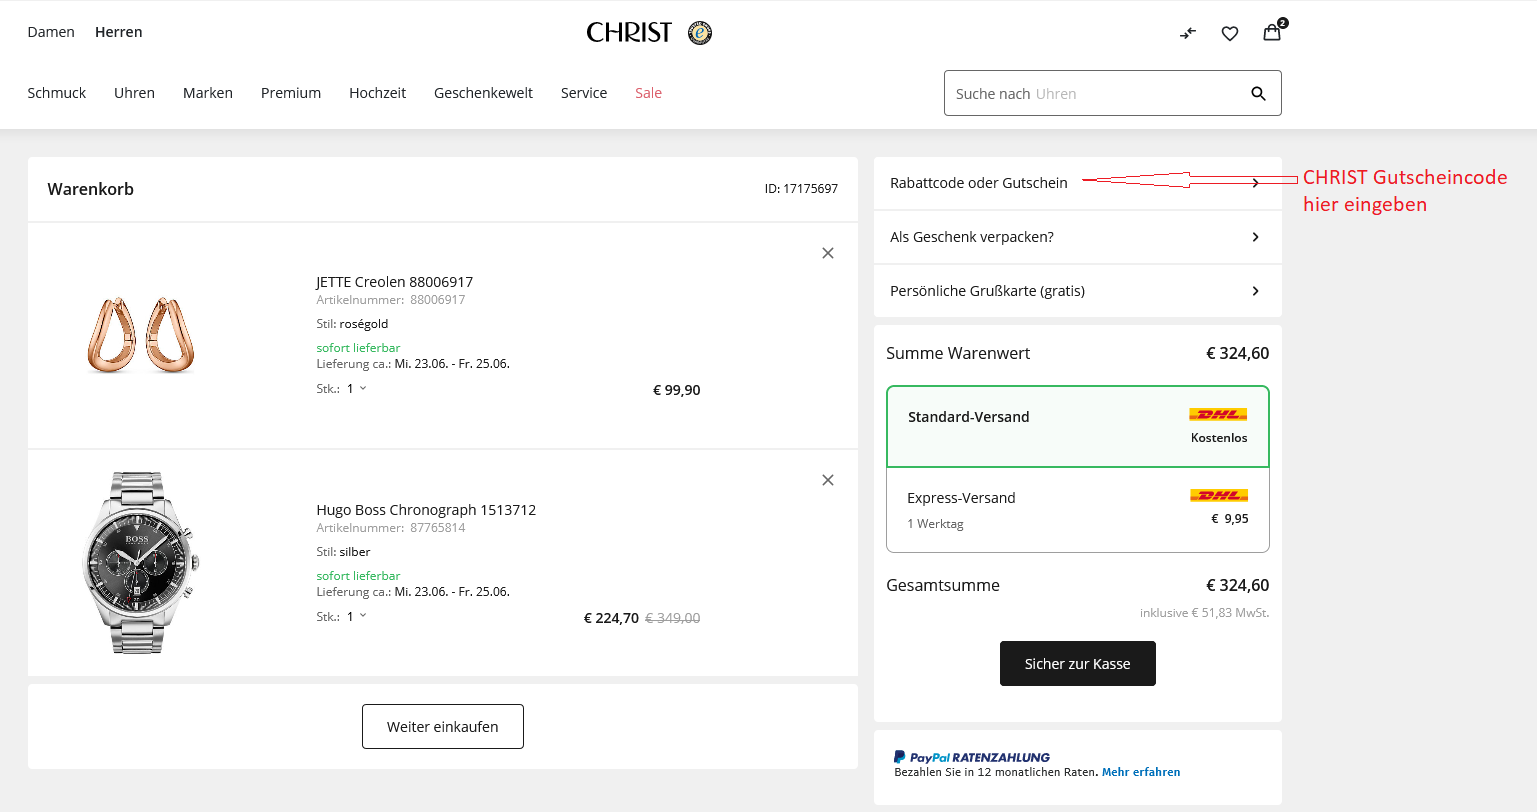The height and width of the screenshot is (812, 1537).
Task: Click Weiter einkaufen button
Action: pos(442,726)
